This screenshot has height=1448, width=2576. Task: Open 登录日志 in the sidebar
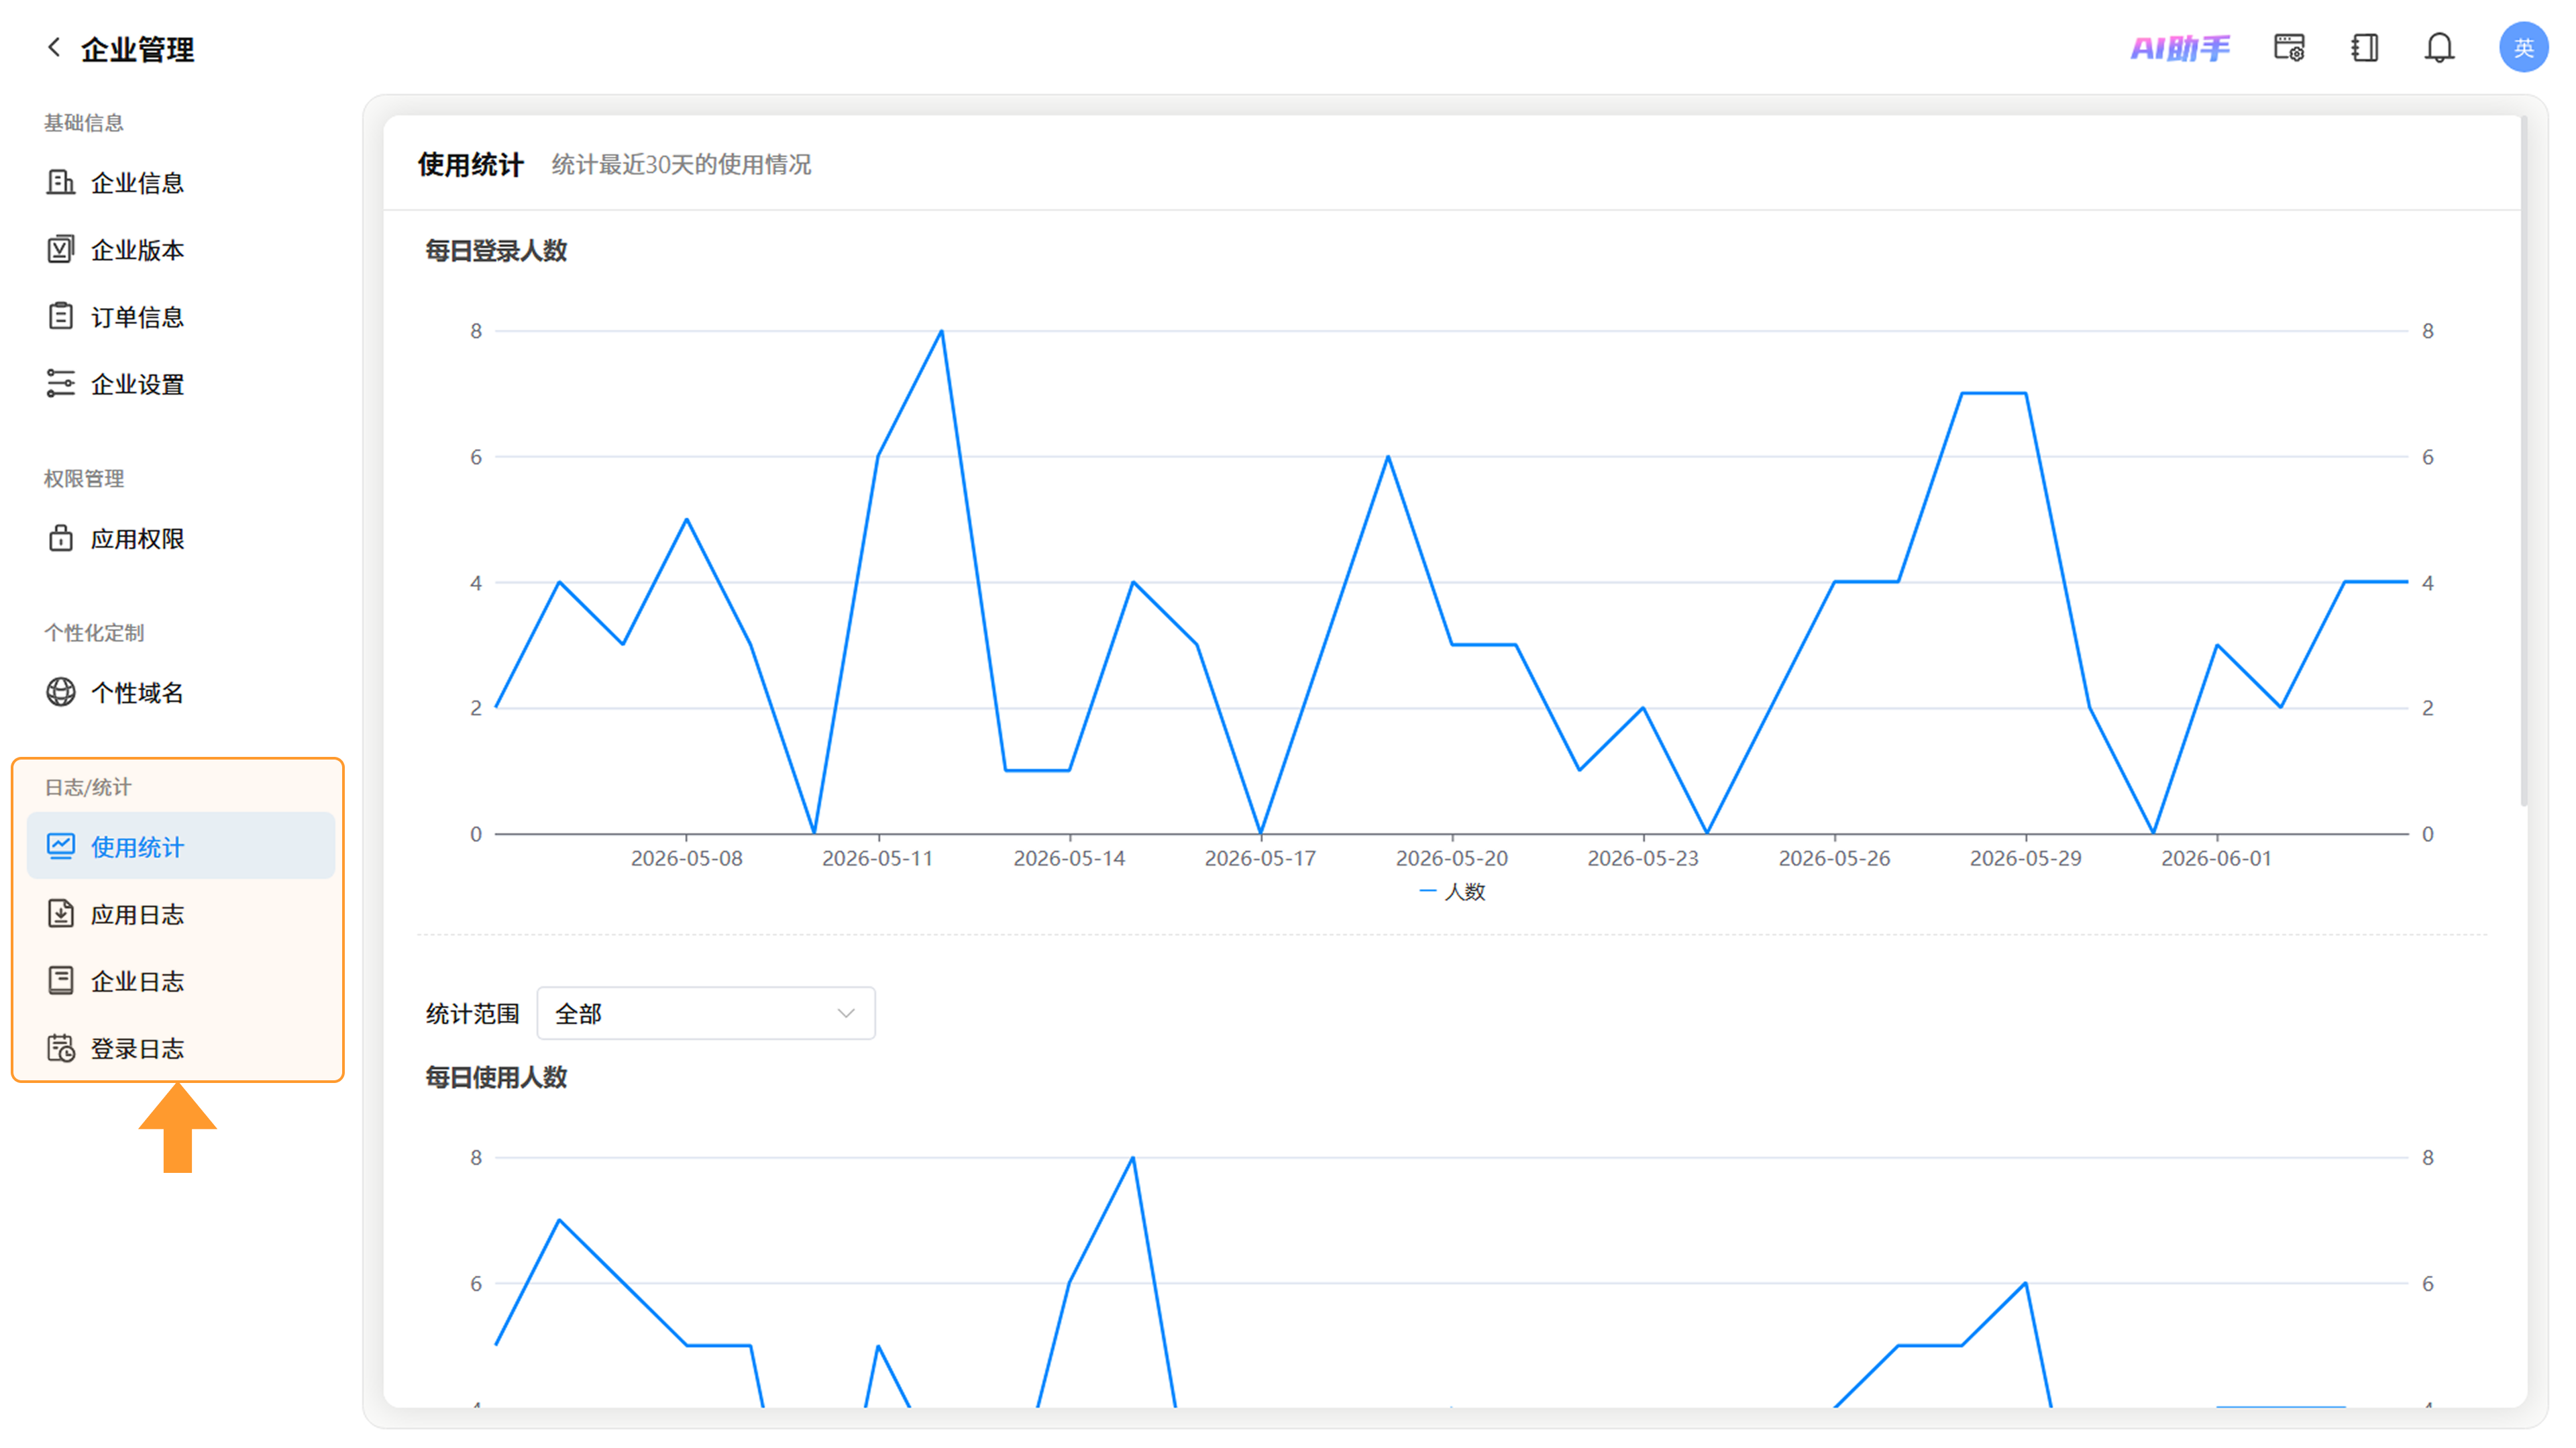click(181, 1048)
